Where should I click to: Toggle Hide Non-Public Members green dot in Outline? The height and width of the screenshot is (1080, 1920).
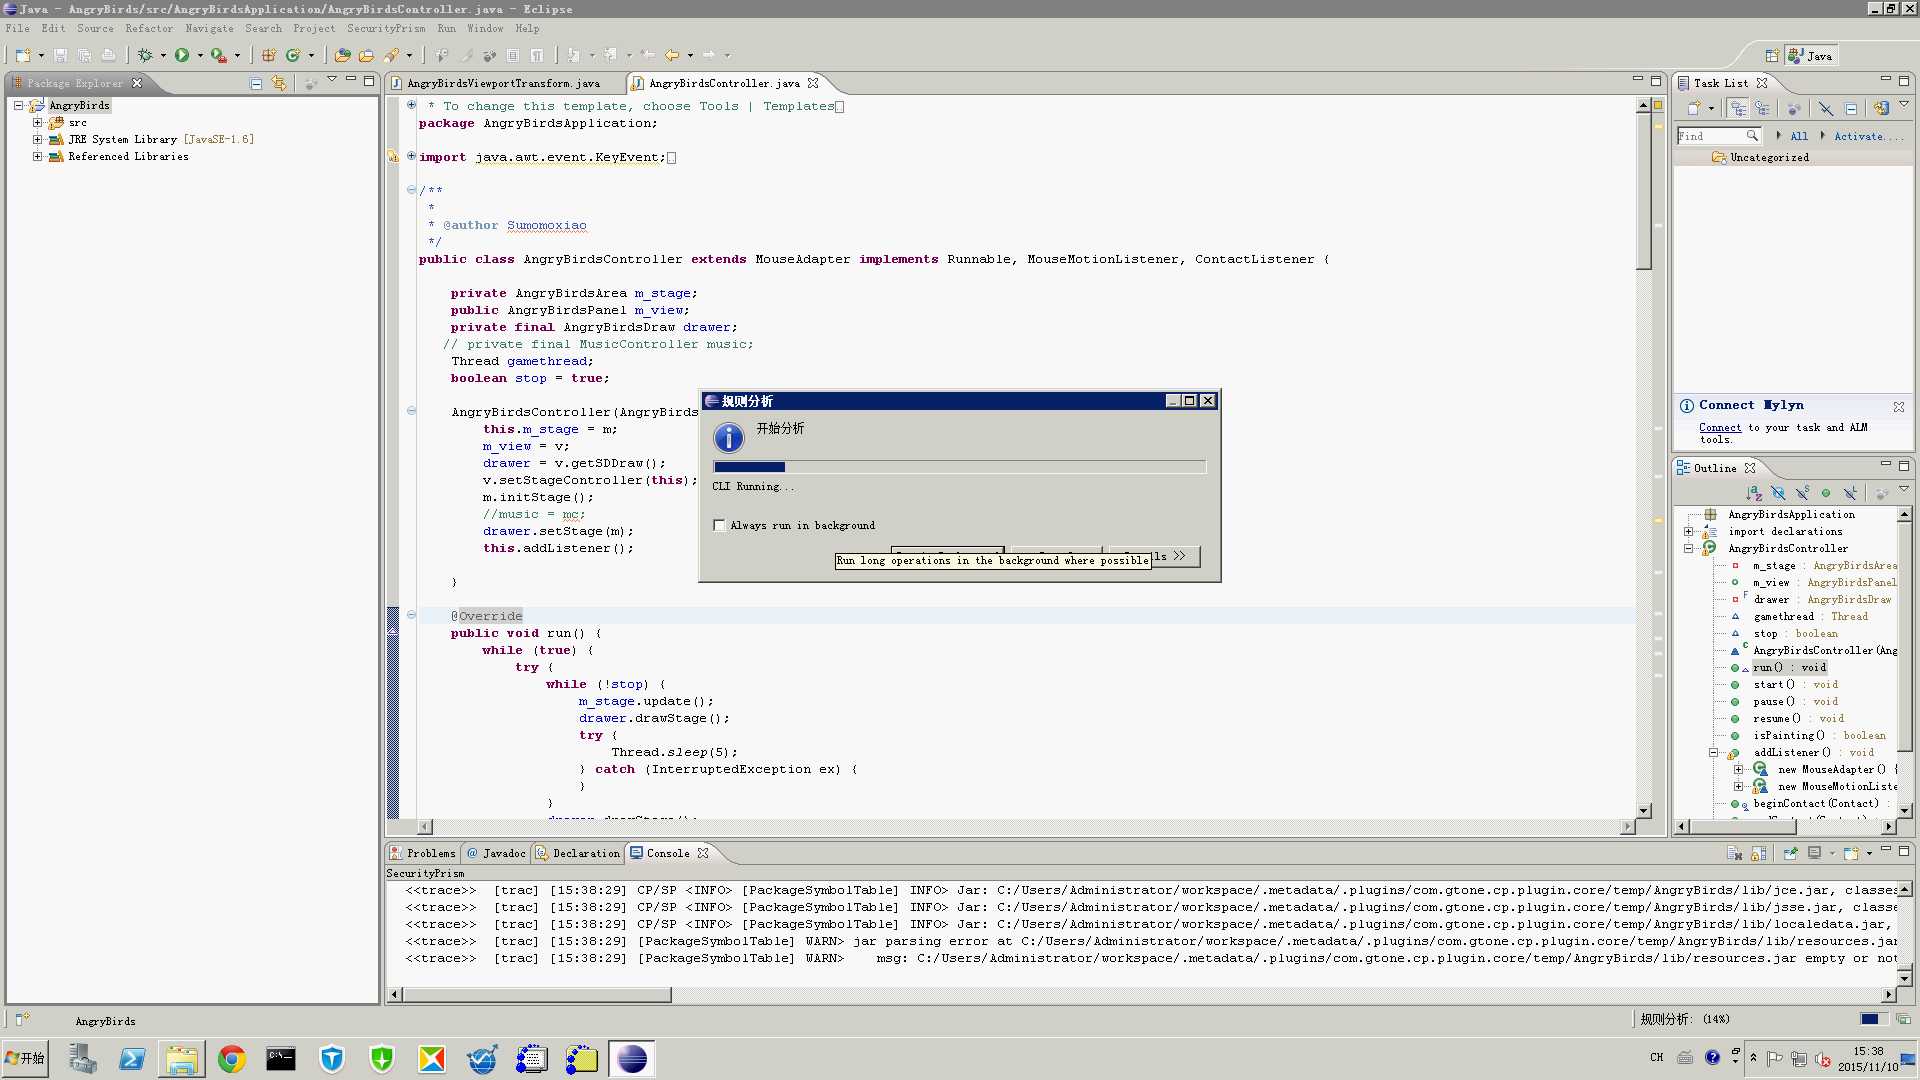tap(1826, 493)
